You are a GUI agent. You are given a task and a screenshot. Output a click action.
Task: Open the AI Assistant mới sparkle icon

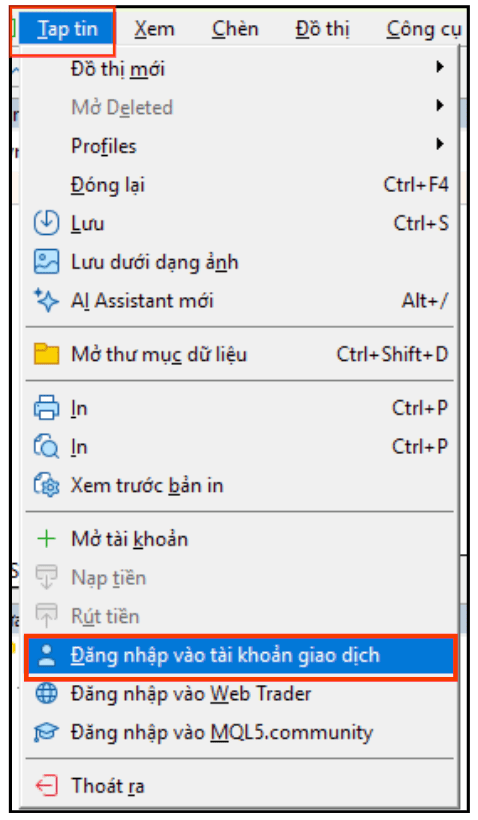tap(46, 301)
